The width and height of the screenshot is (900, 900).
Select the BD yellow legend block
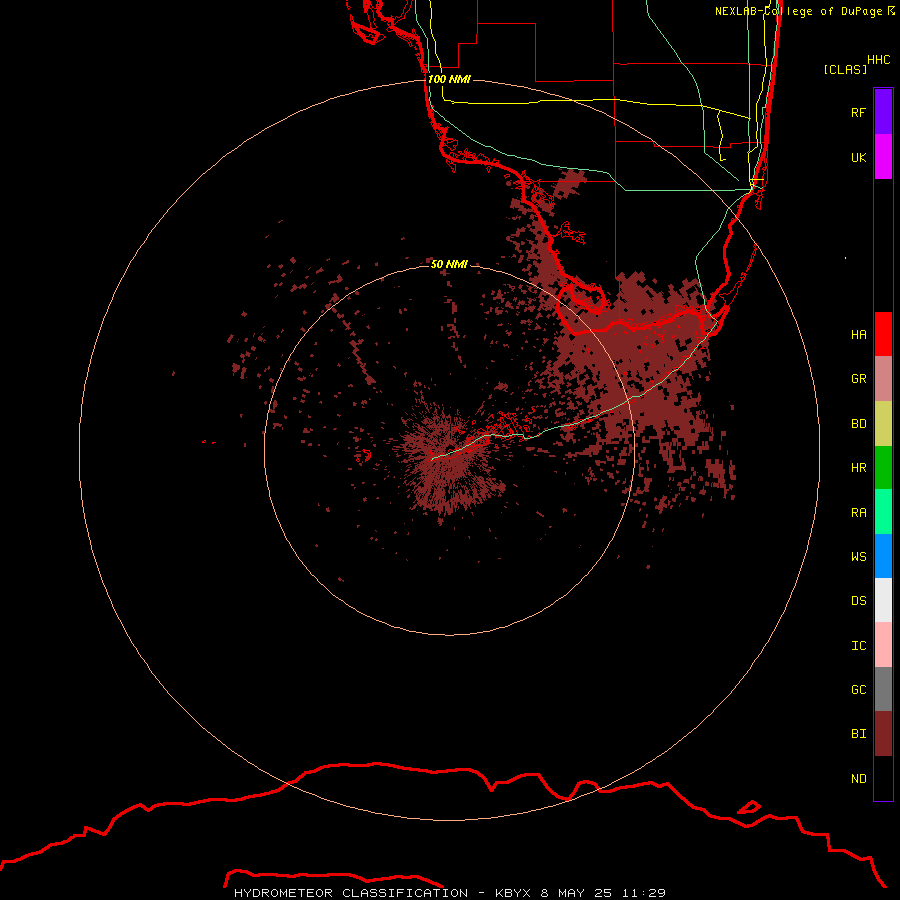coord(883,424)
